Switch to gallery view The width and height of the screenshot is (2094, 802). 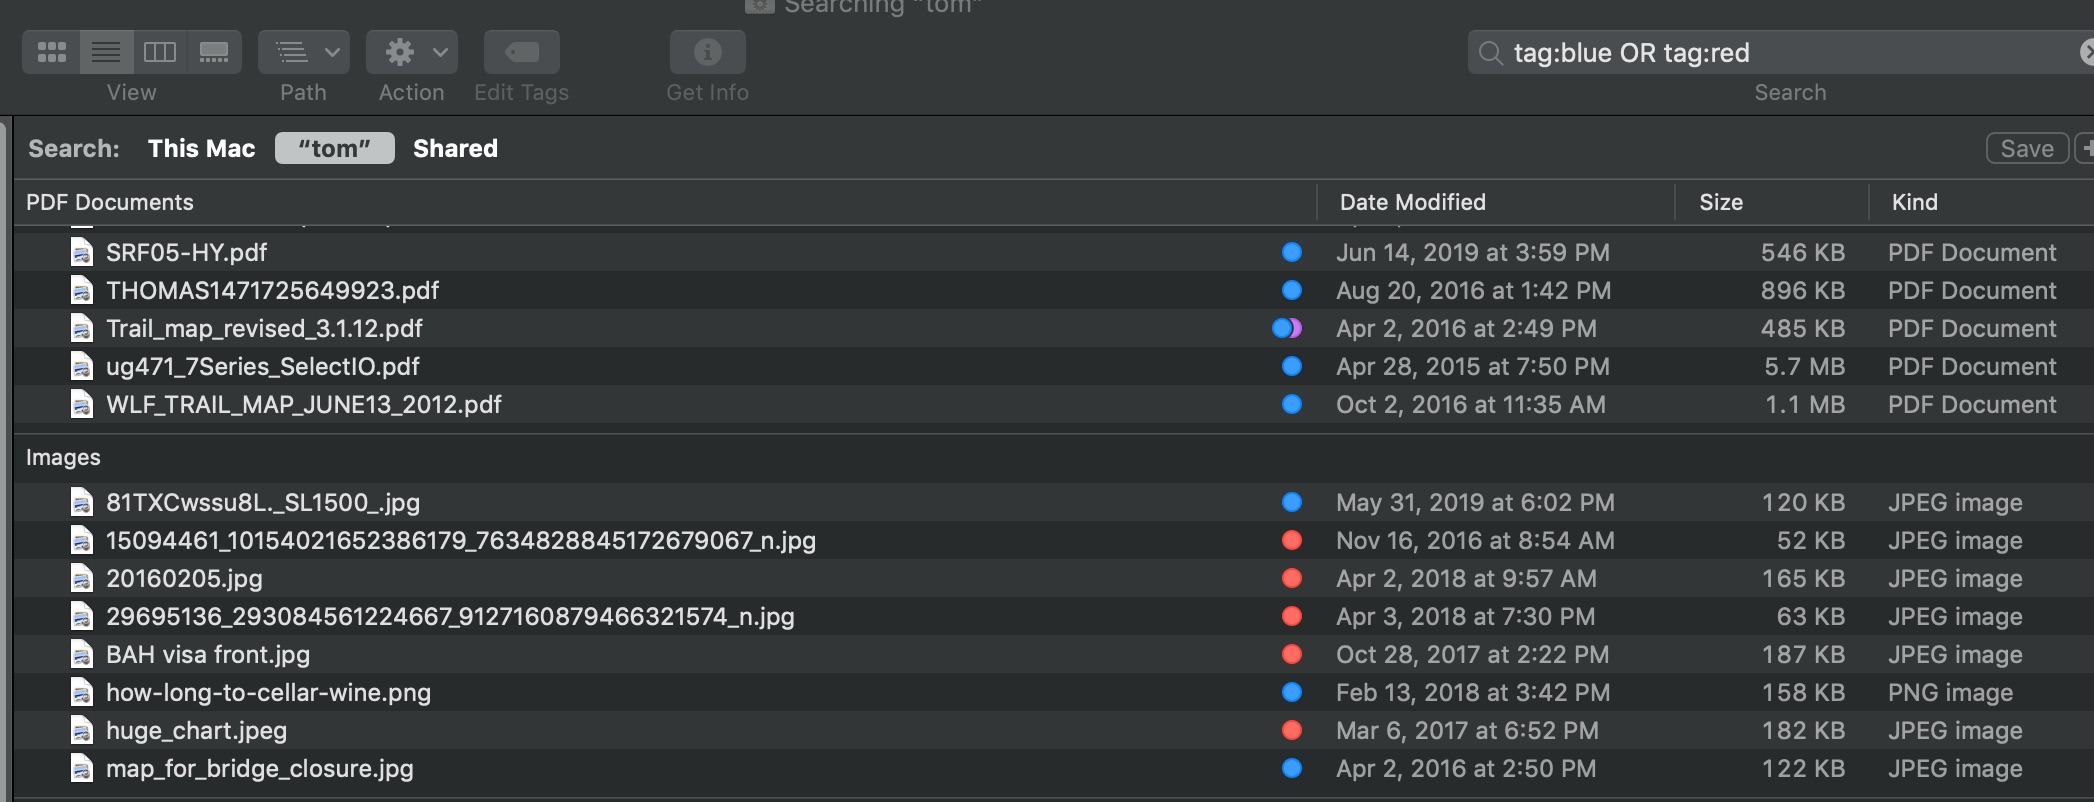[x=214, y=52]
